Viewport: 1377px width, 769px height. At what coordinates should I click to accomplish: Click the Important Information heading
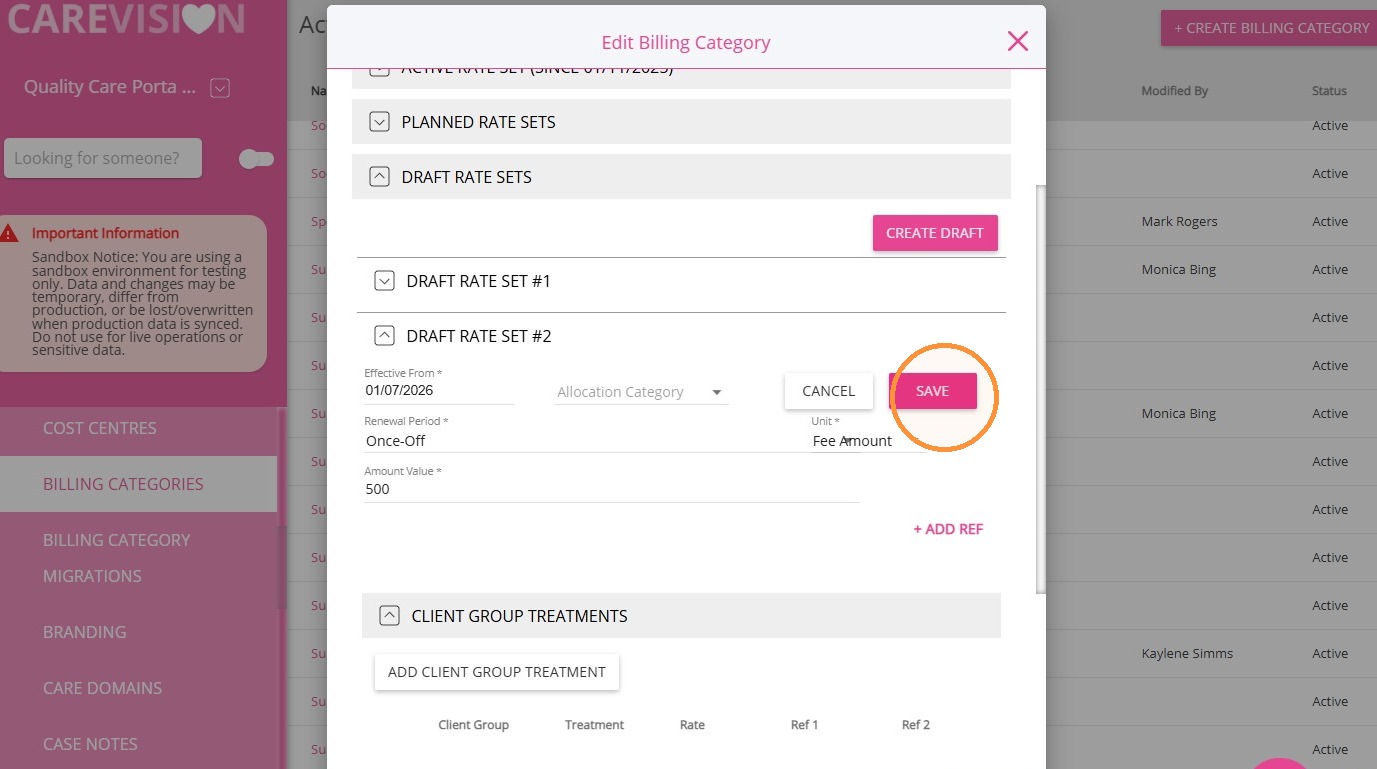tap(105, 233)
